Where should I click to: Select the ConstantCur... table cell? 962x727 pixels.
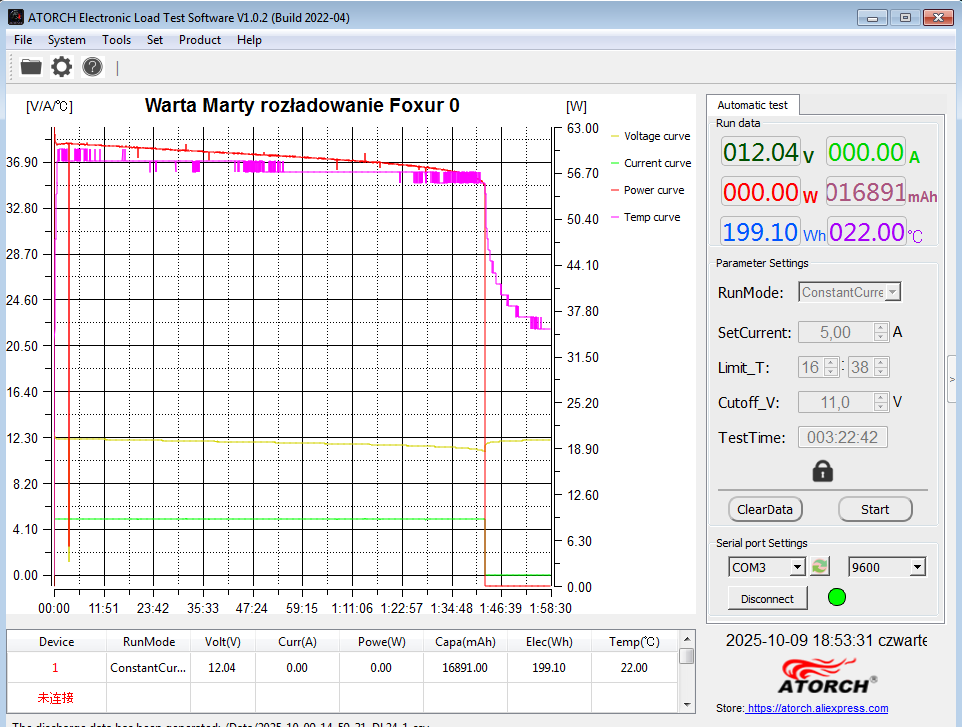coord(148,667)
